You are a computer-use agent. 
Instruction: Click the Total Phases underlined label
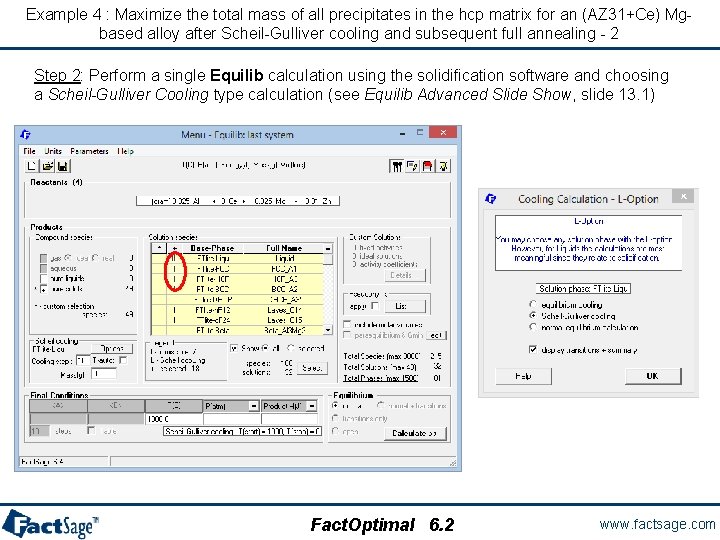381,378
